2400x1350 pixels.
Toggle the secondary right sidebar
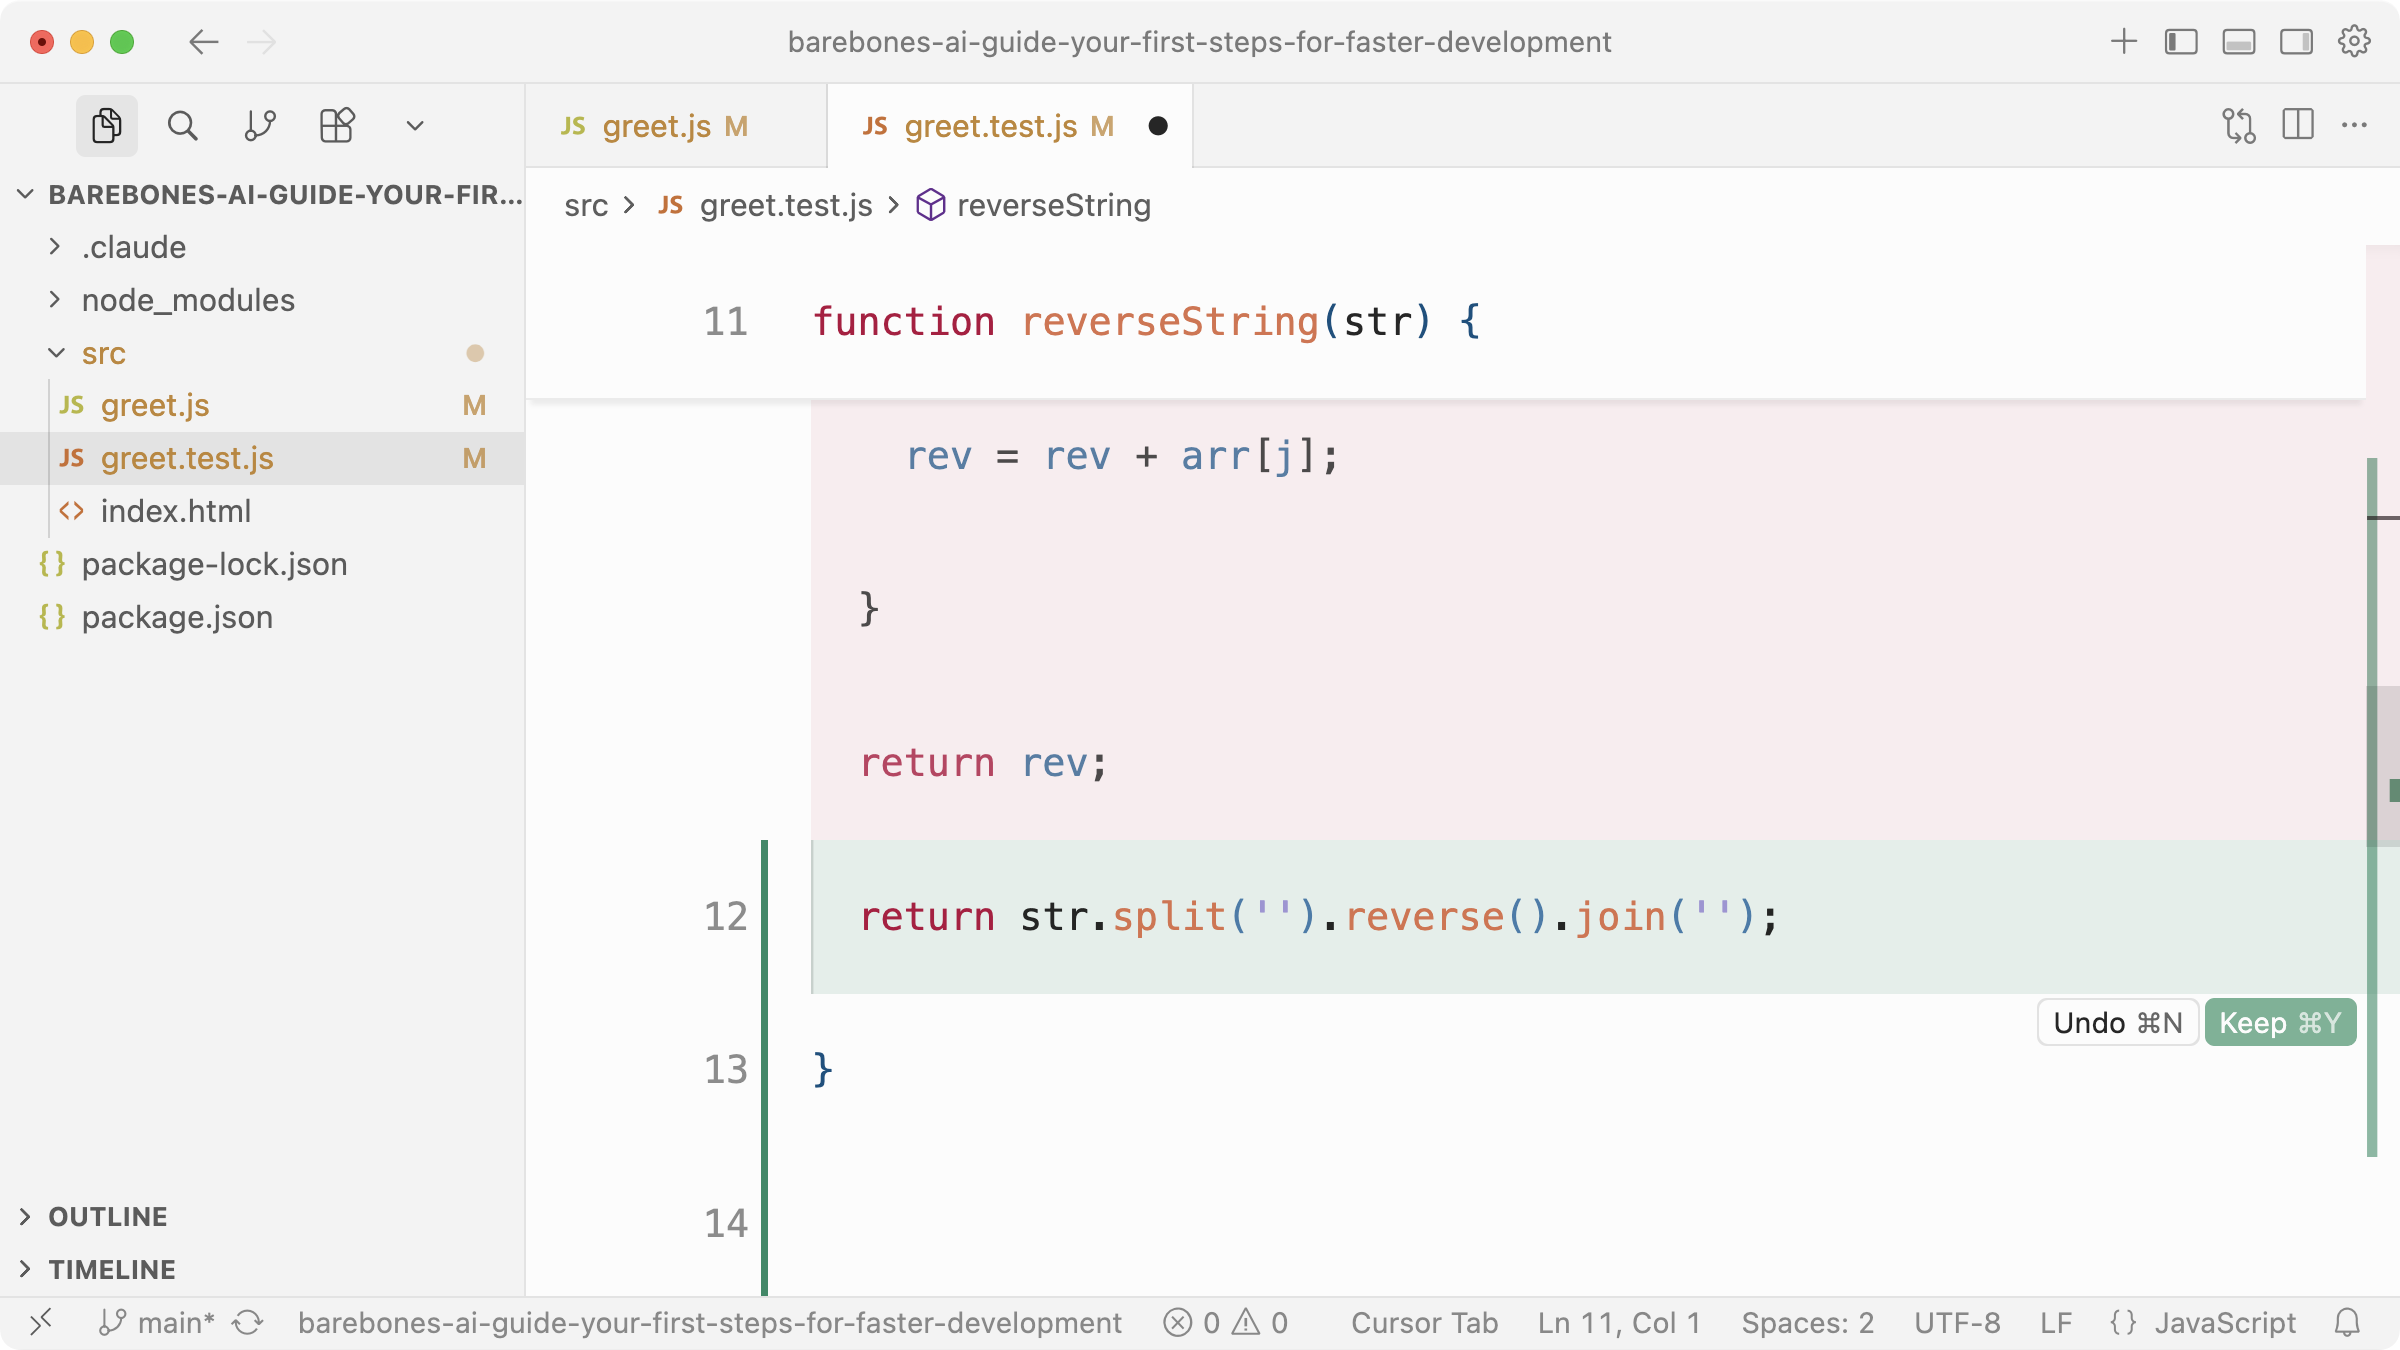pyautogui.click(x=2296, y=42)
